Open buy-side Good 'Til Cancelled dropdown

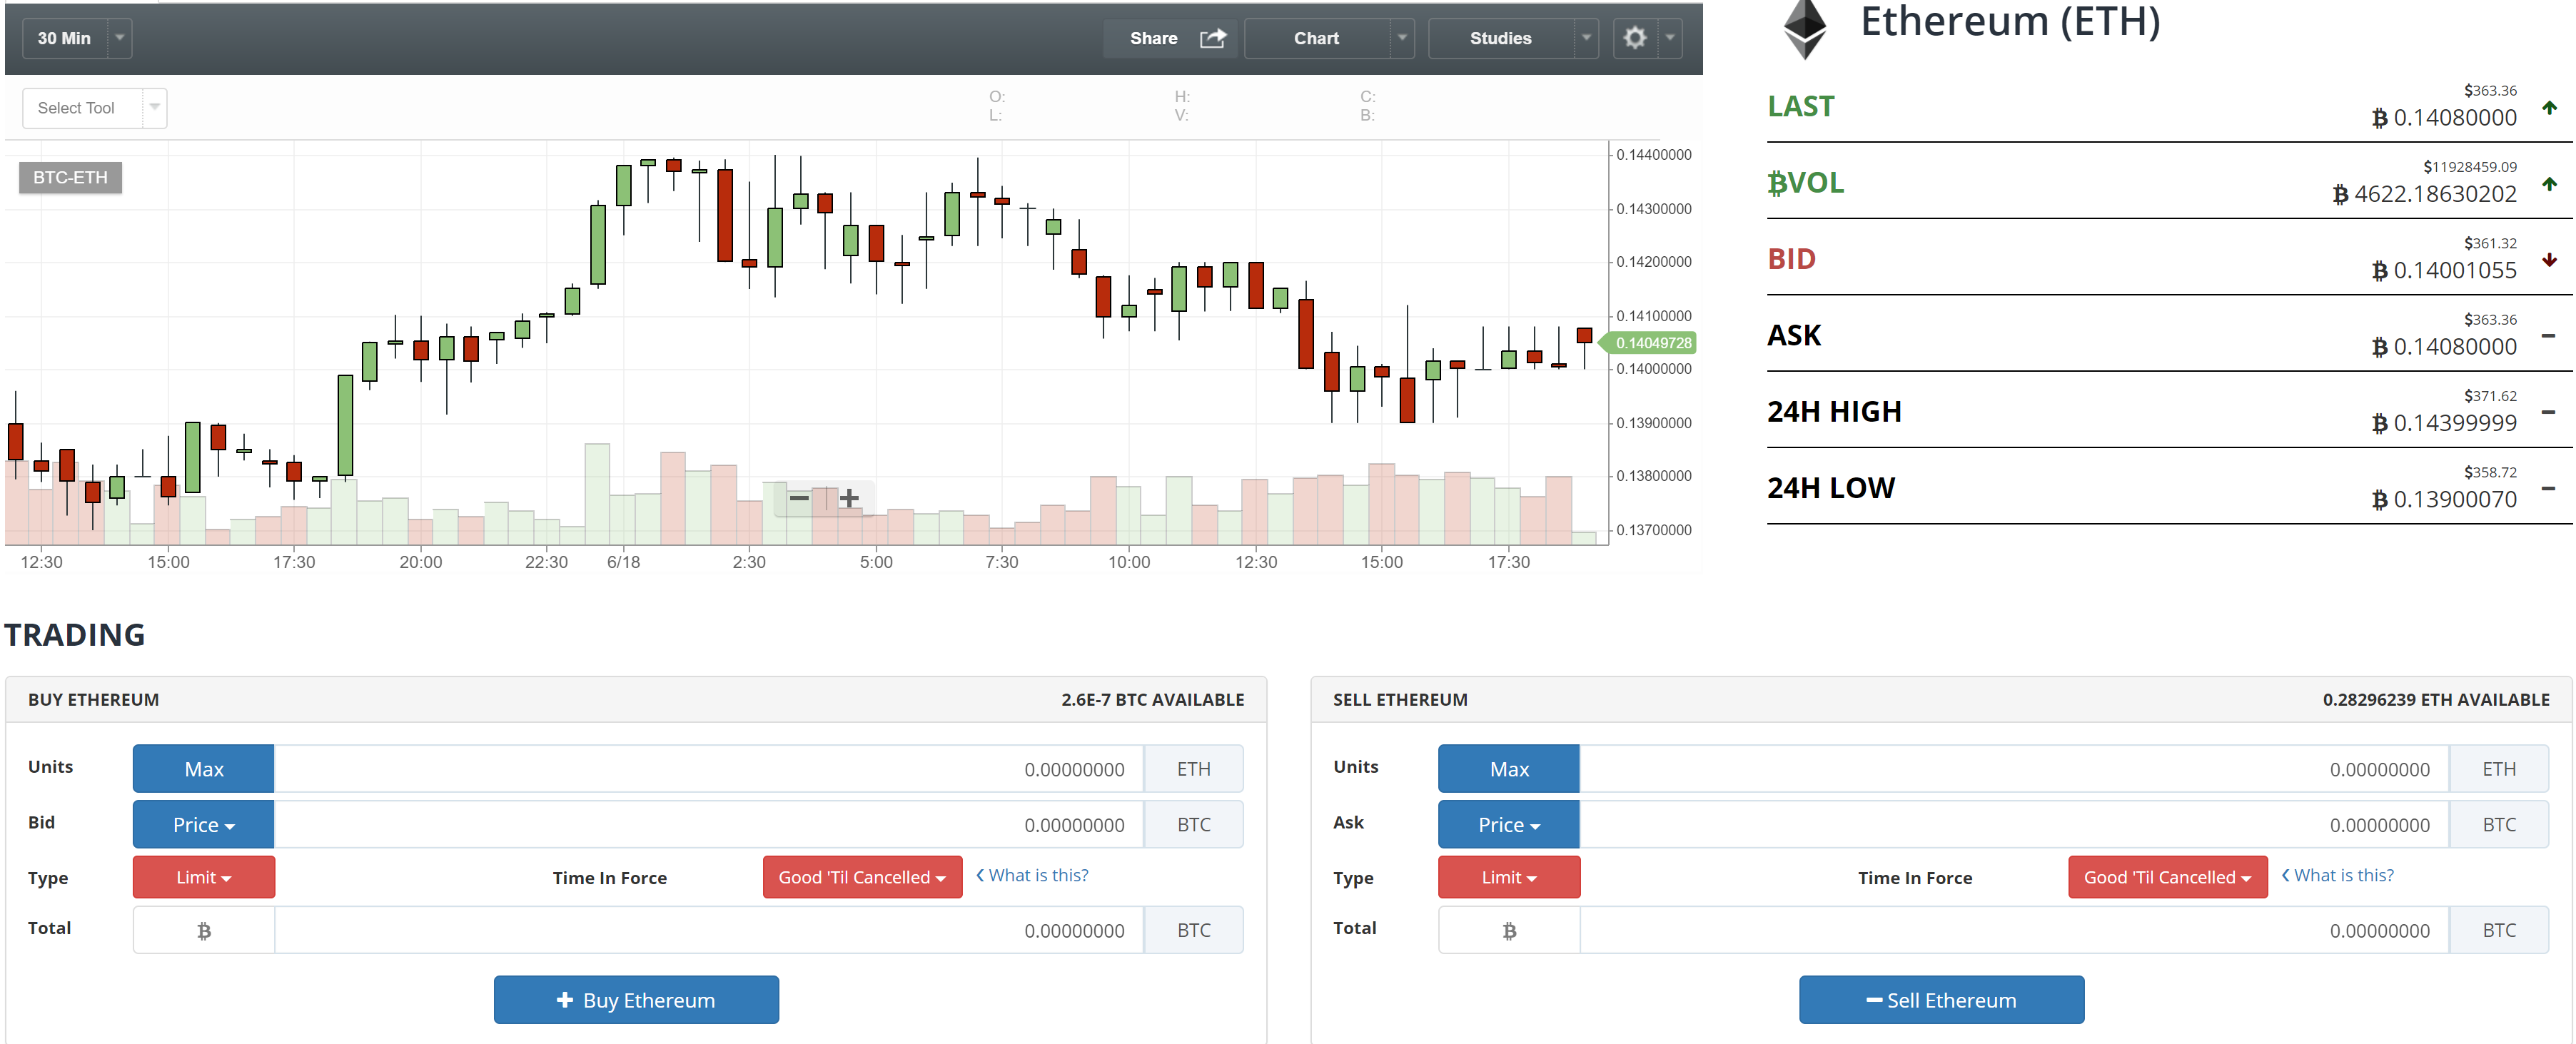pyautogui.click(x=861, y=877)
